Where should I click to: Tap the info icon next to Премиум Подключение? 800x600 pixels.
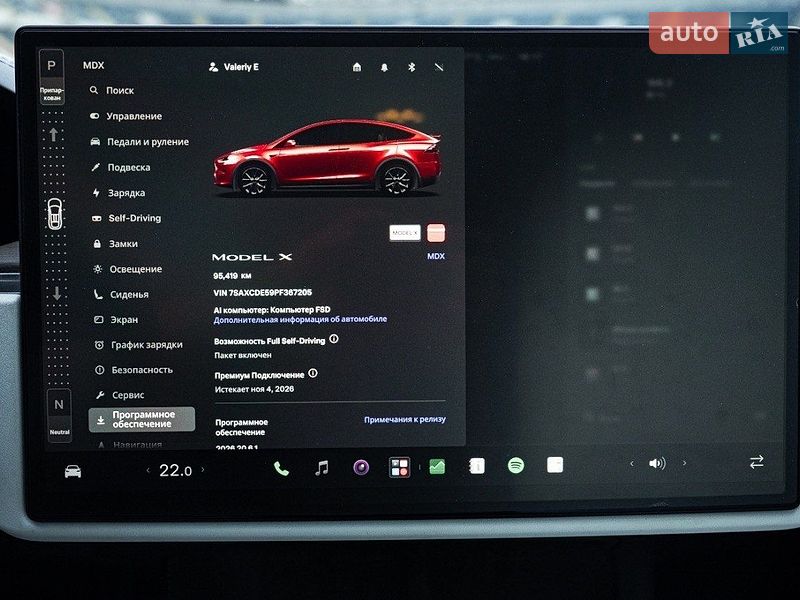click(x=313, y=373)
